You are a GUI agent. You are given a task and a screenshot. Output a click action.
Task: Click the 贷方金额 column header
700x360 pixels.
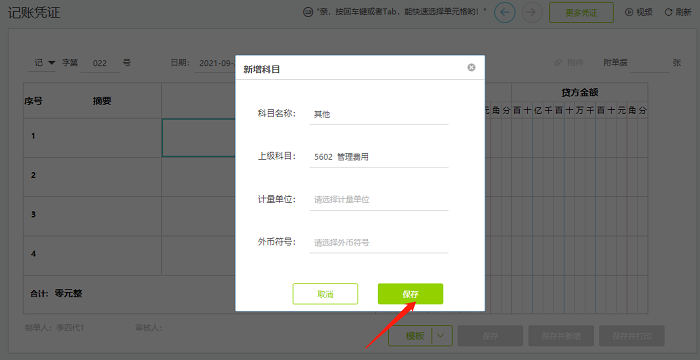(x=579, y=93)
